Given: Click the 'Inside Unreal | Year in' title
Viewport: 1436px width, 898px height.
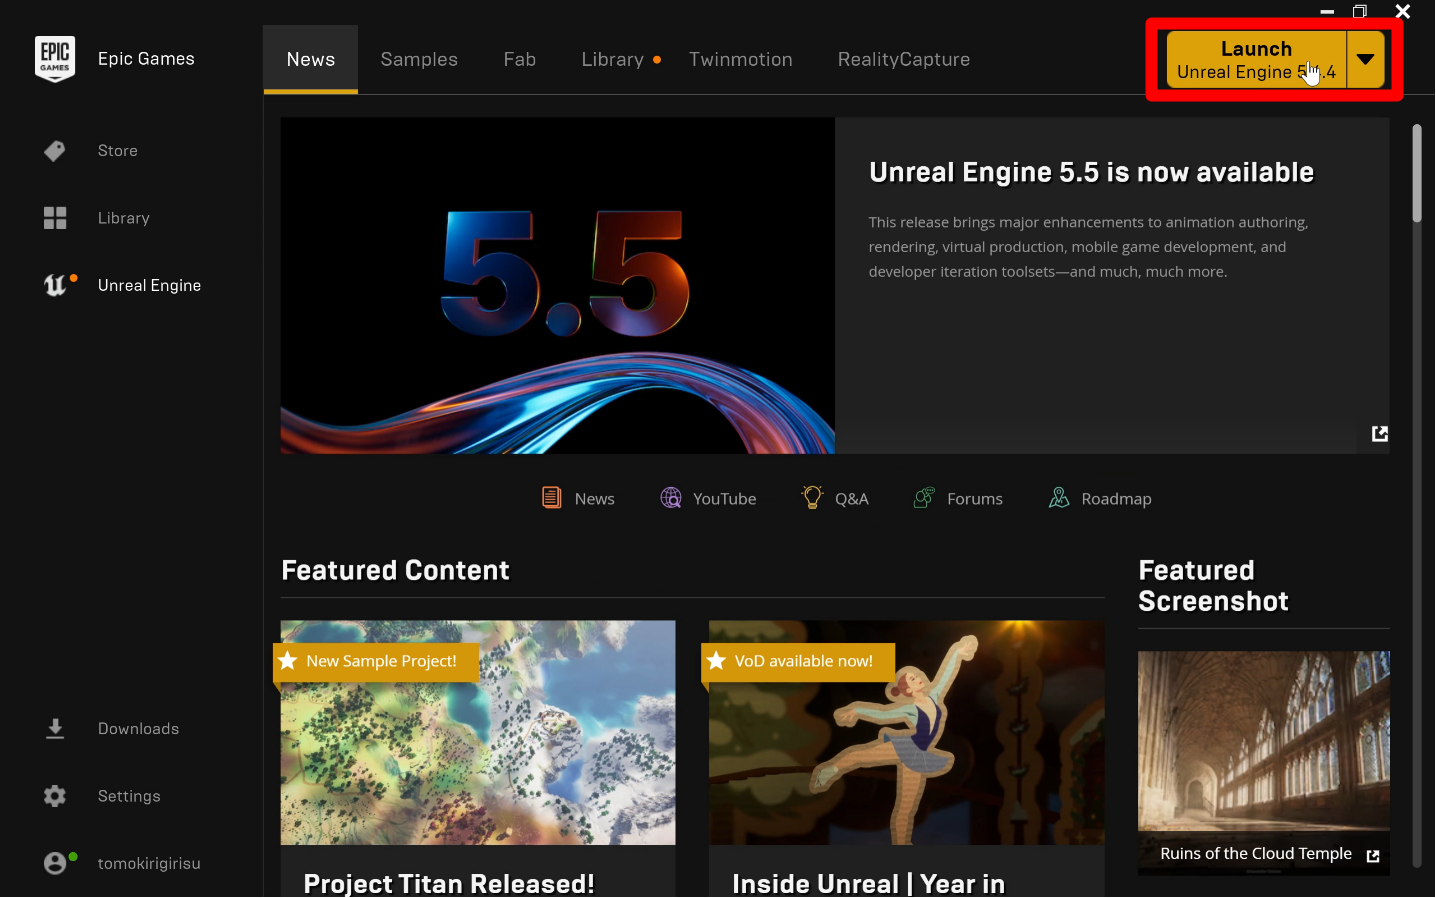Looking at the screenshot, I should (x=869, y=884).
